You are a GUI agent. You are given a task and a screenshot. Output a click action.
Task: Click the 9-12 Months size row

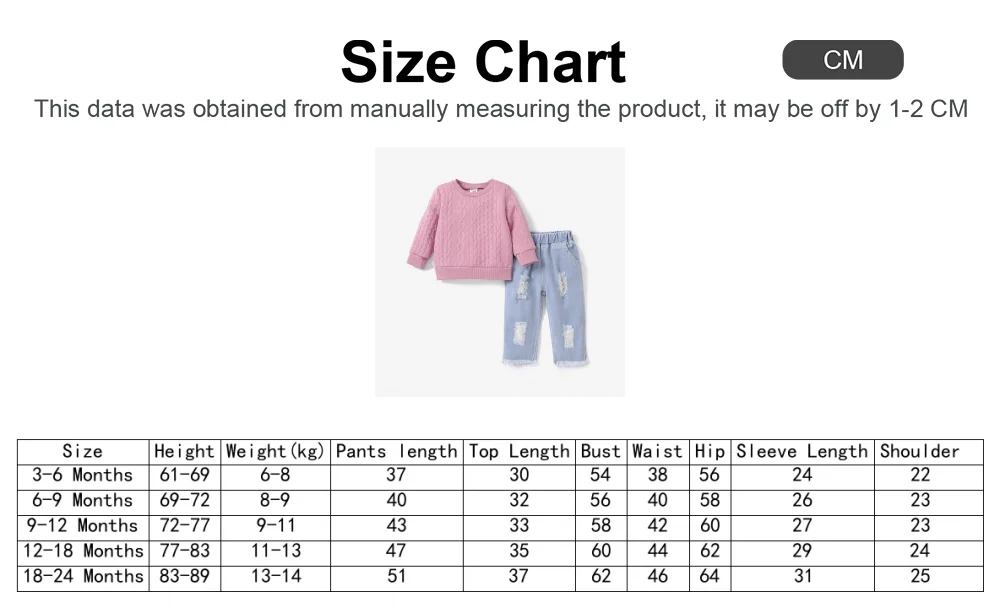click(x=501, y=528)
